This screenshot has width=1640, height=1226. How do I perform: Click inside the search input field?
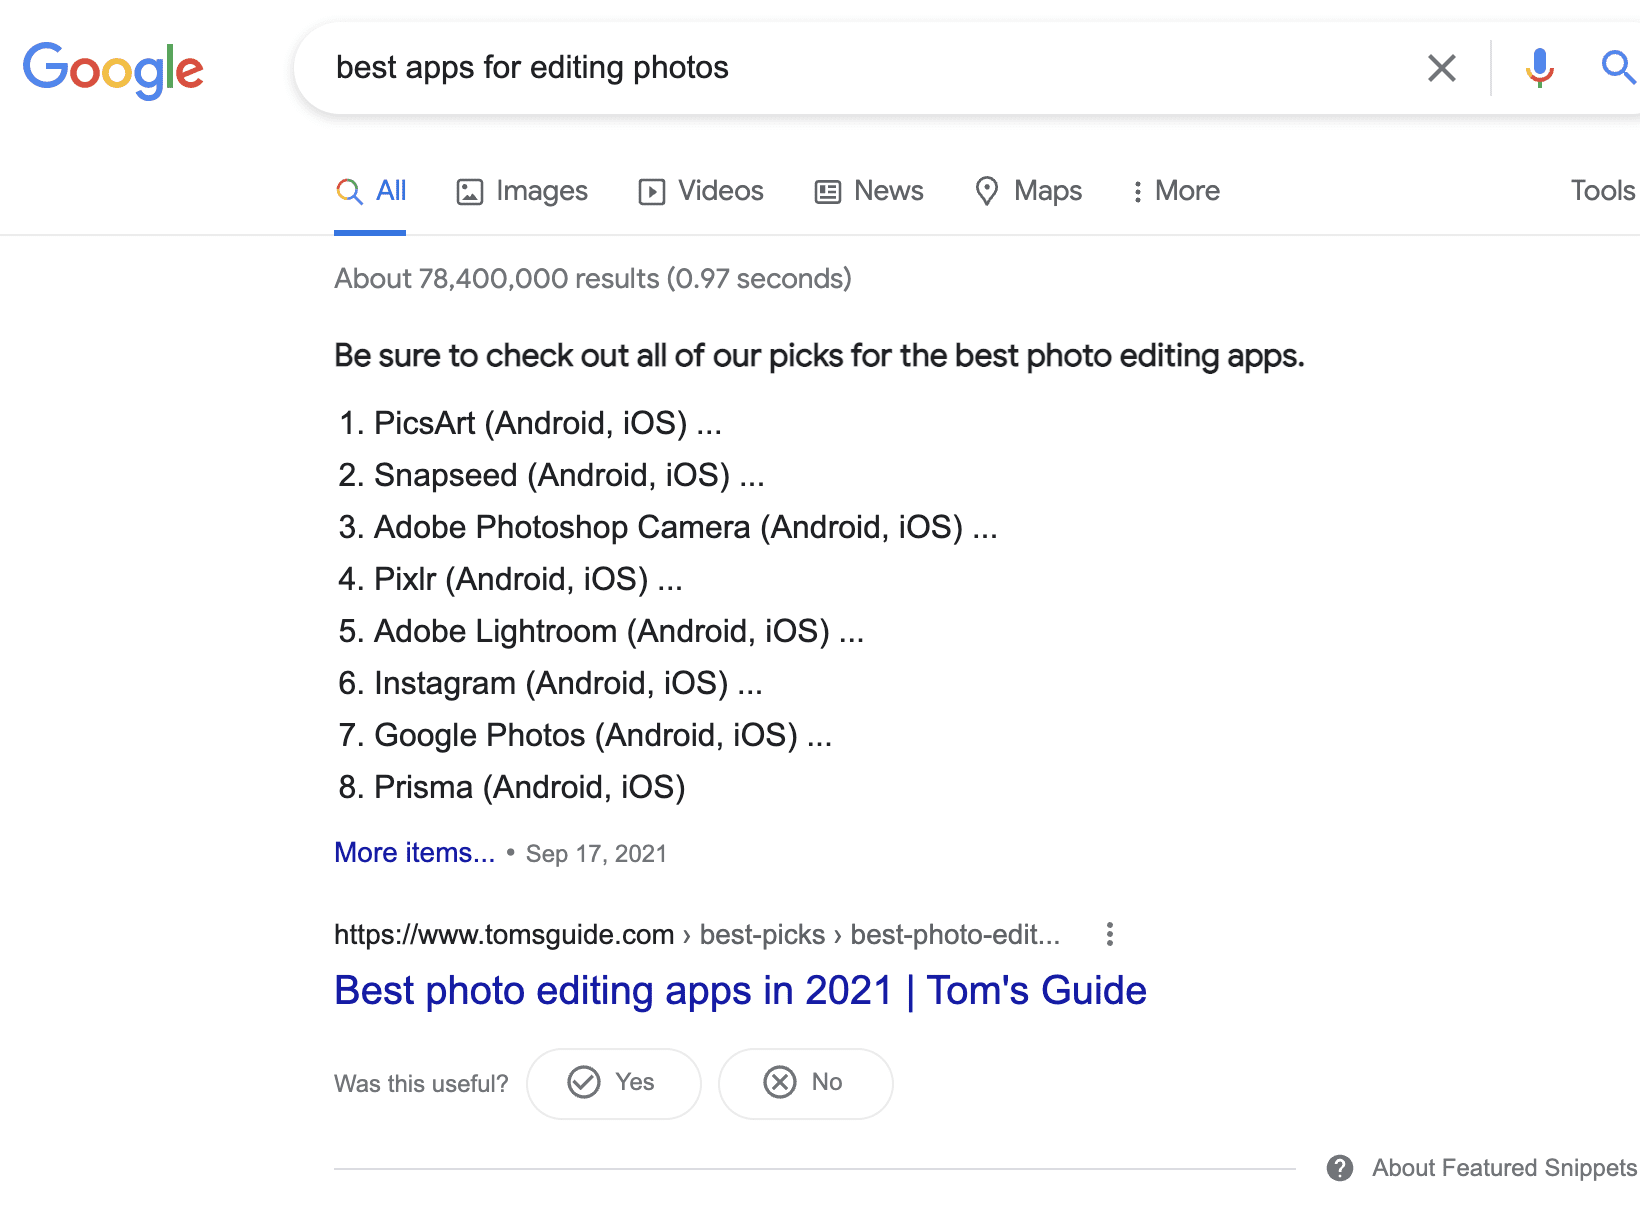(700, 68)
